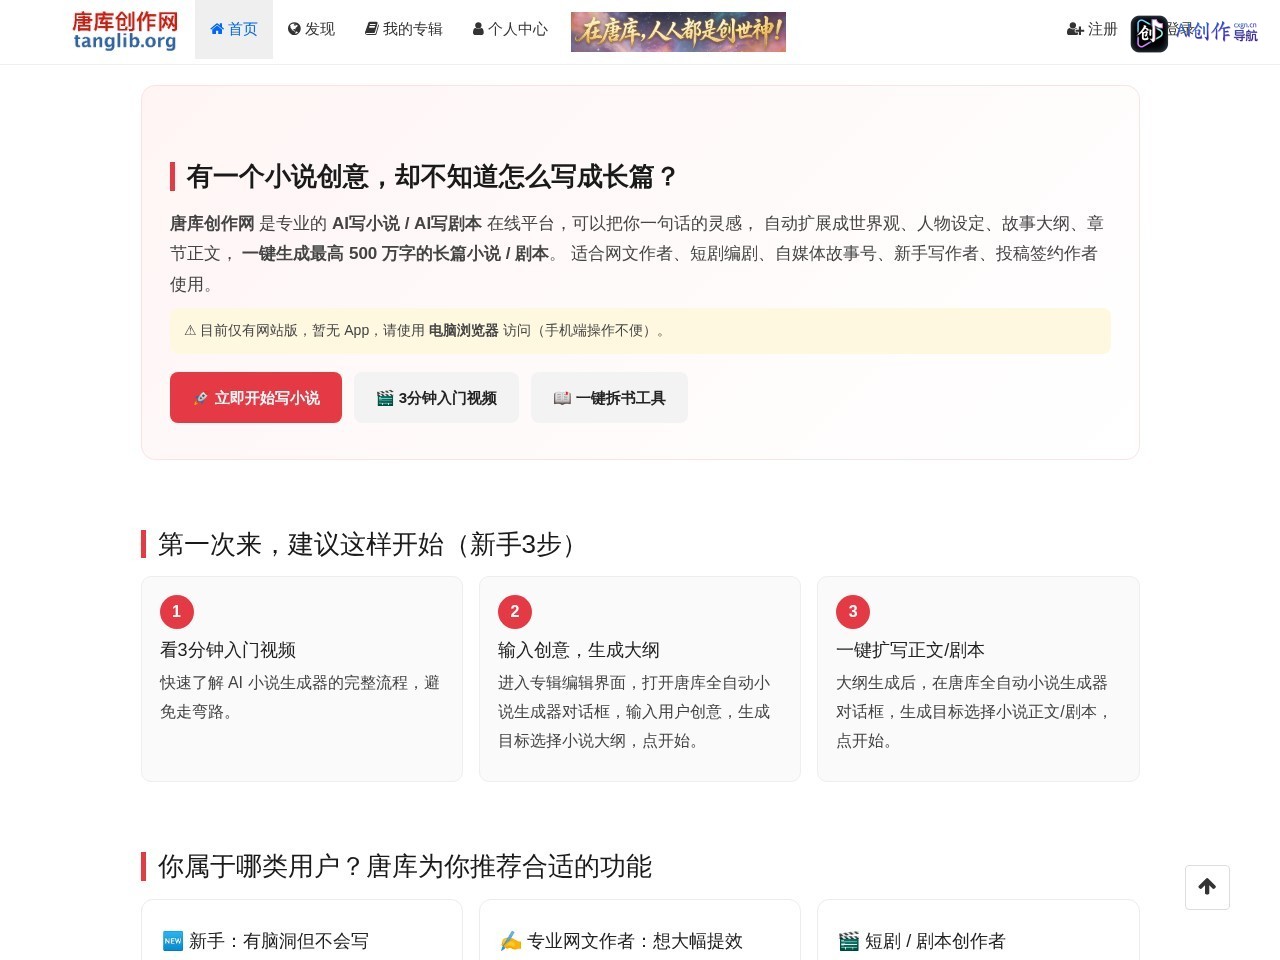Screen dimensions: 1280x960
Task: Click the writing-hand icon beside 专业网文作者
Action: click(511, 941)
